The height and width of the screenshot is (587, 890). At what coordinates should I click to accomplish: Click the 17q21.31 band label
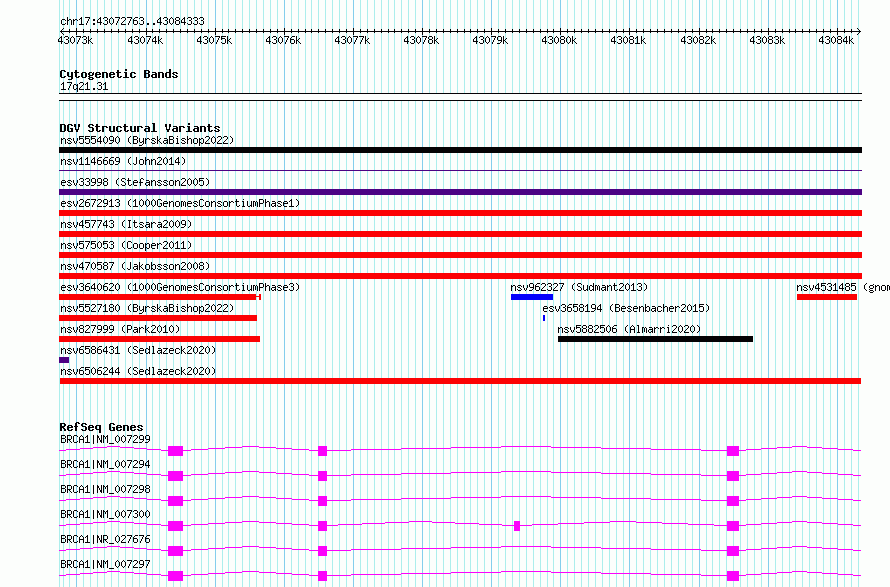tap(84, 86)
